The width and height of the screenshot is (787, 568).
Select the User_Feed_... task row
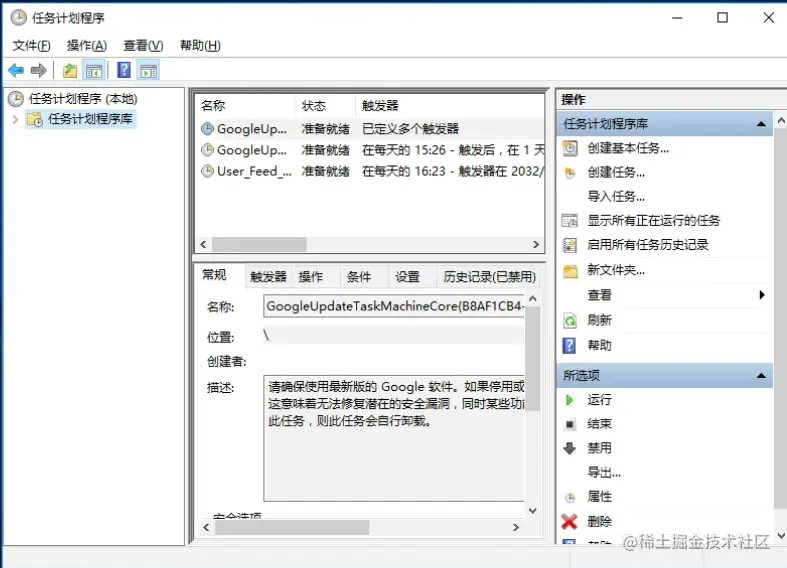370,171
